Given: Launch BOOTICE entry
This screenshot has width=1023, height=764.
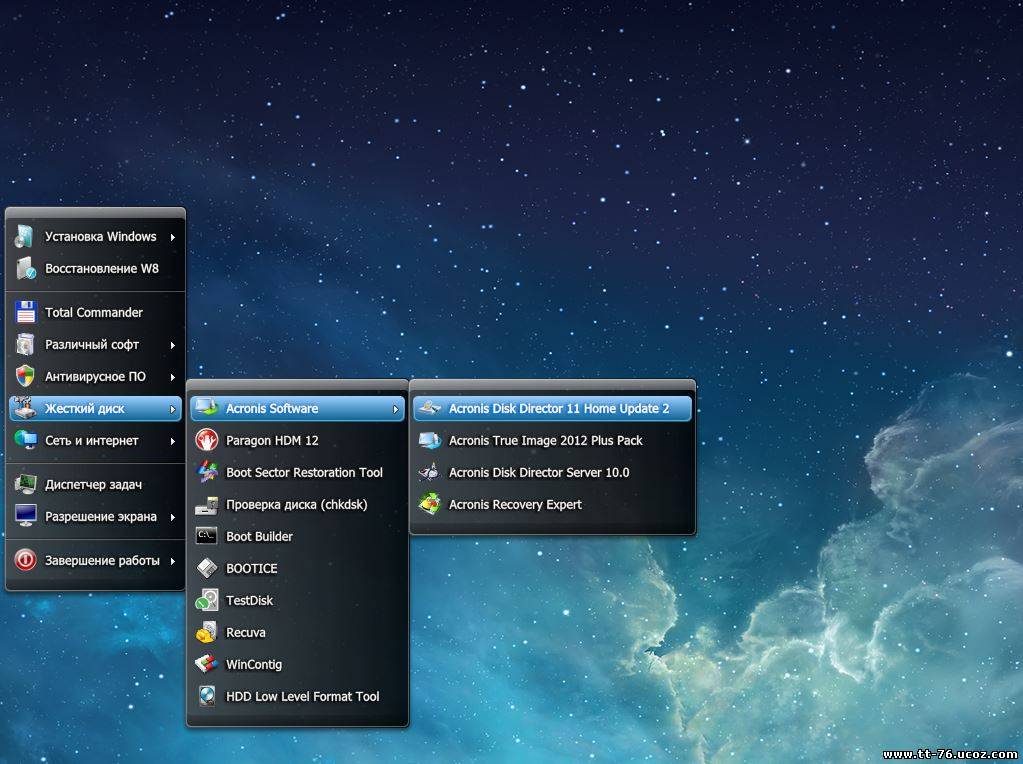Looking at the screenshot, I should pyautogui.click(x=298, y=568).
